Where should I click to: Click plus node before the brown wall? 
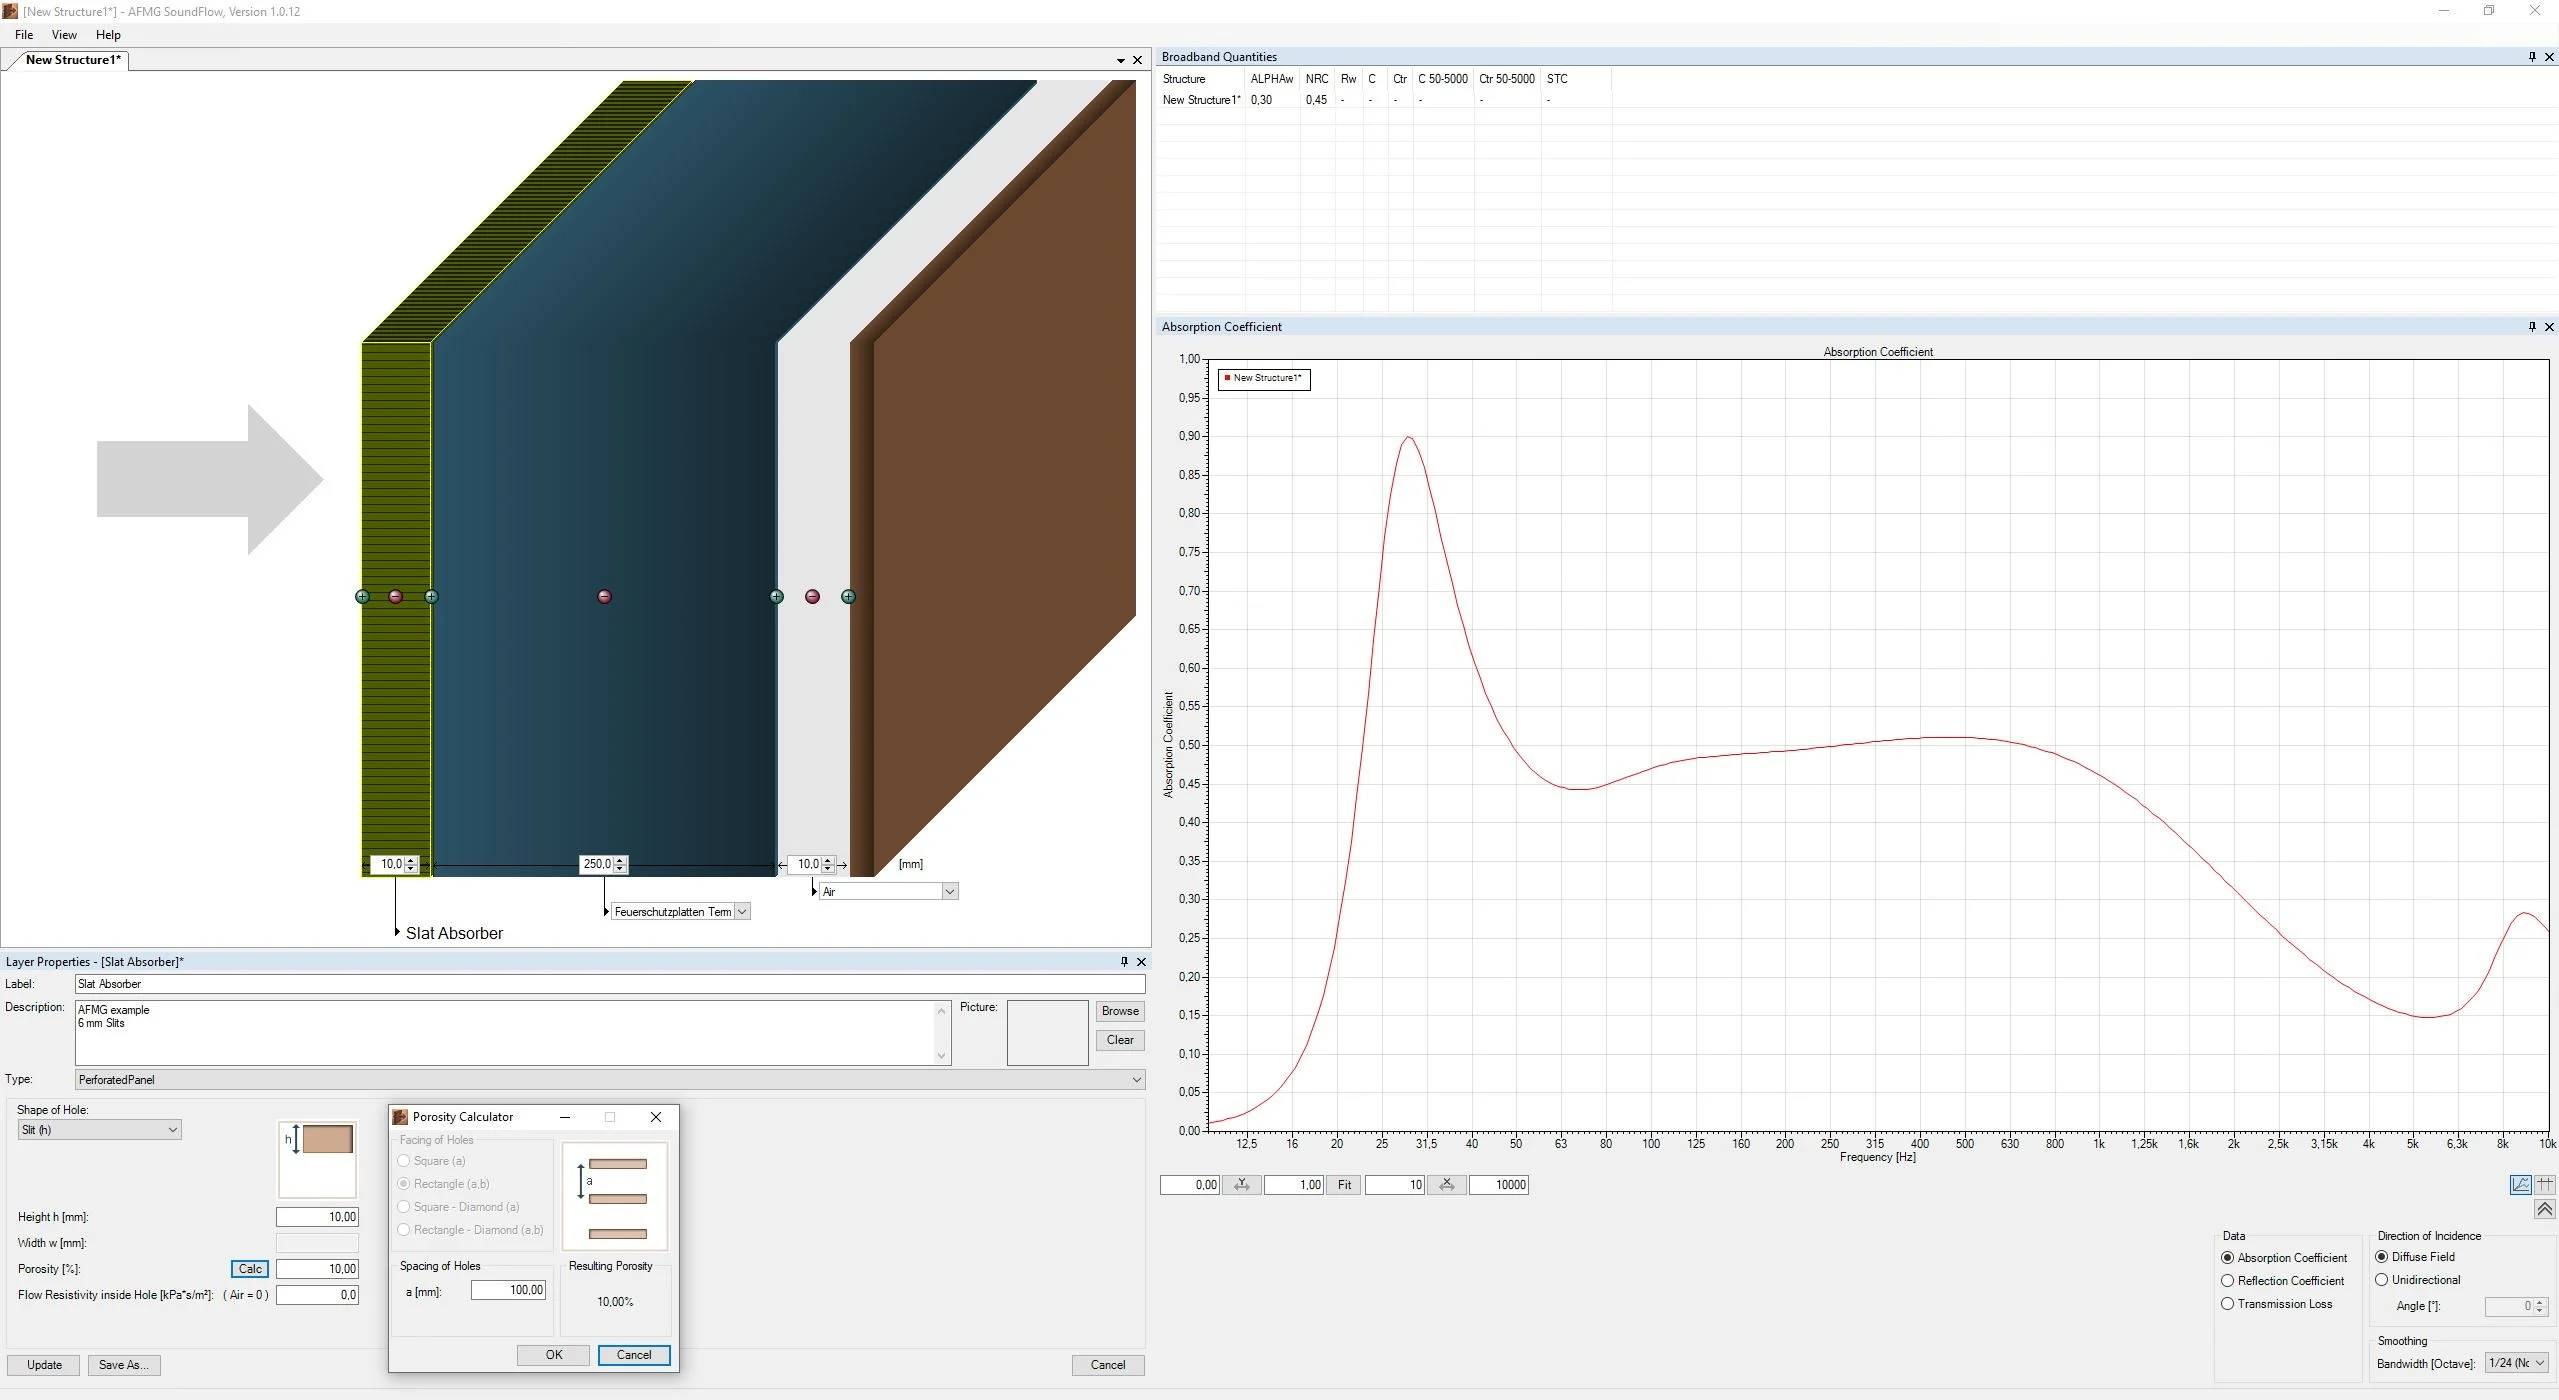848,597
